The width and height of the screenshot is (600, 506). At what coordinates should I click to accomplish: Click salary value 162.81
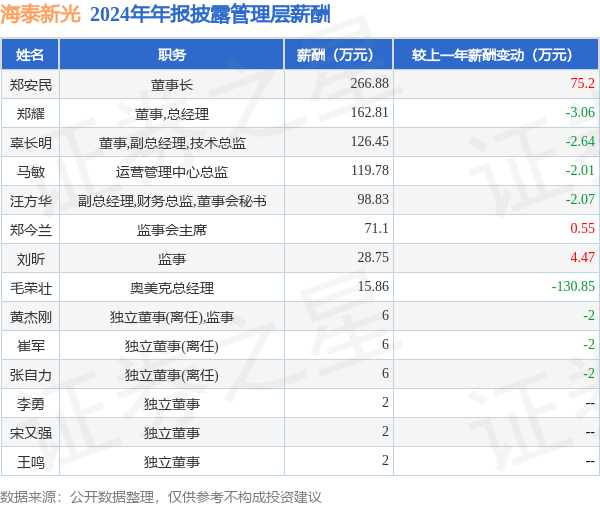pyautogui.click(x=369, y=112)
